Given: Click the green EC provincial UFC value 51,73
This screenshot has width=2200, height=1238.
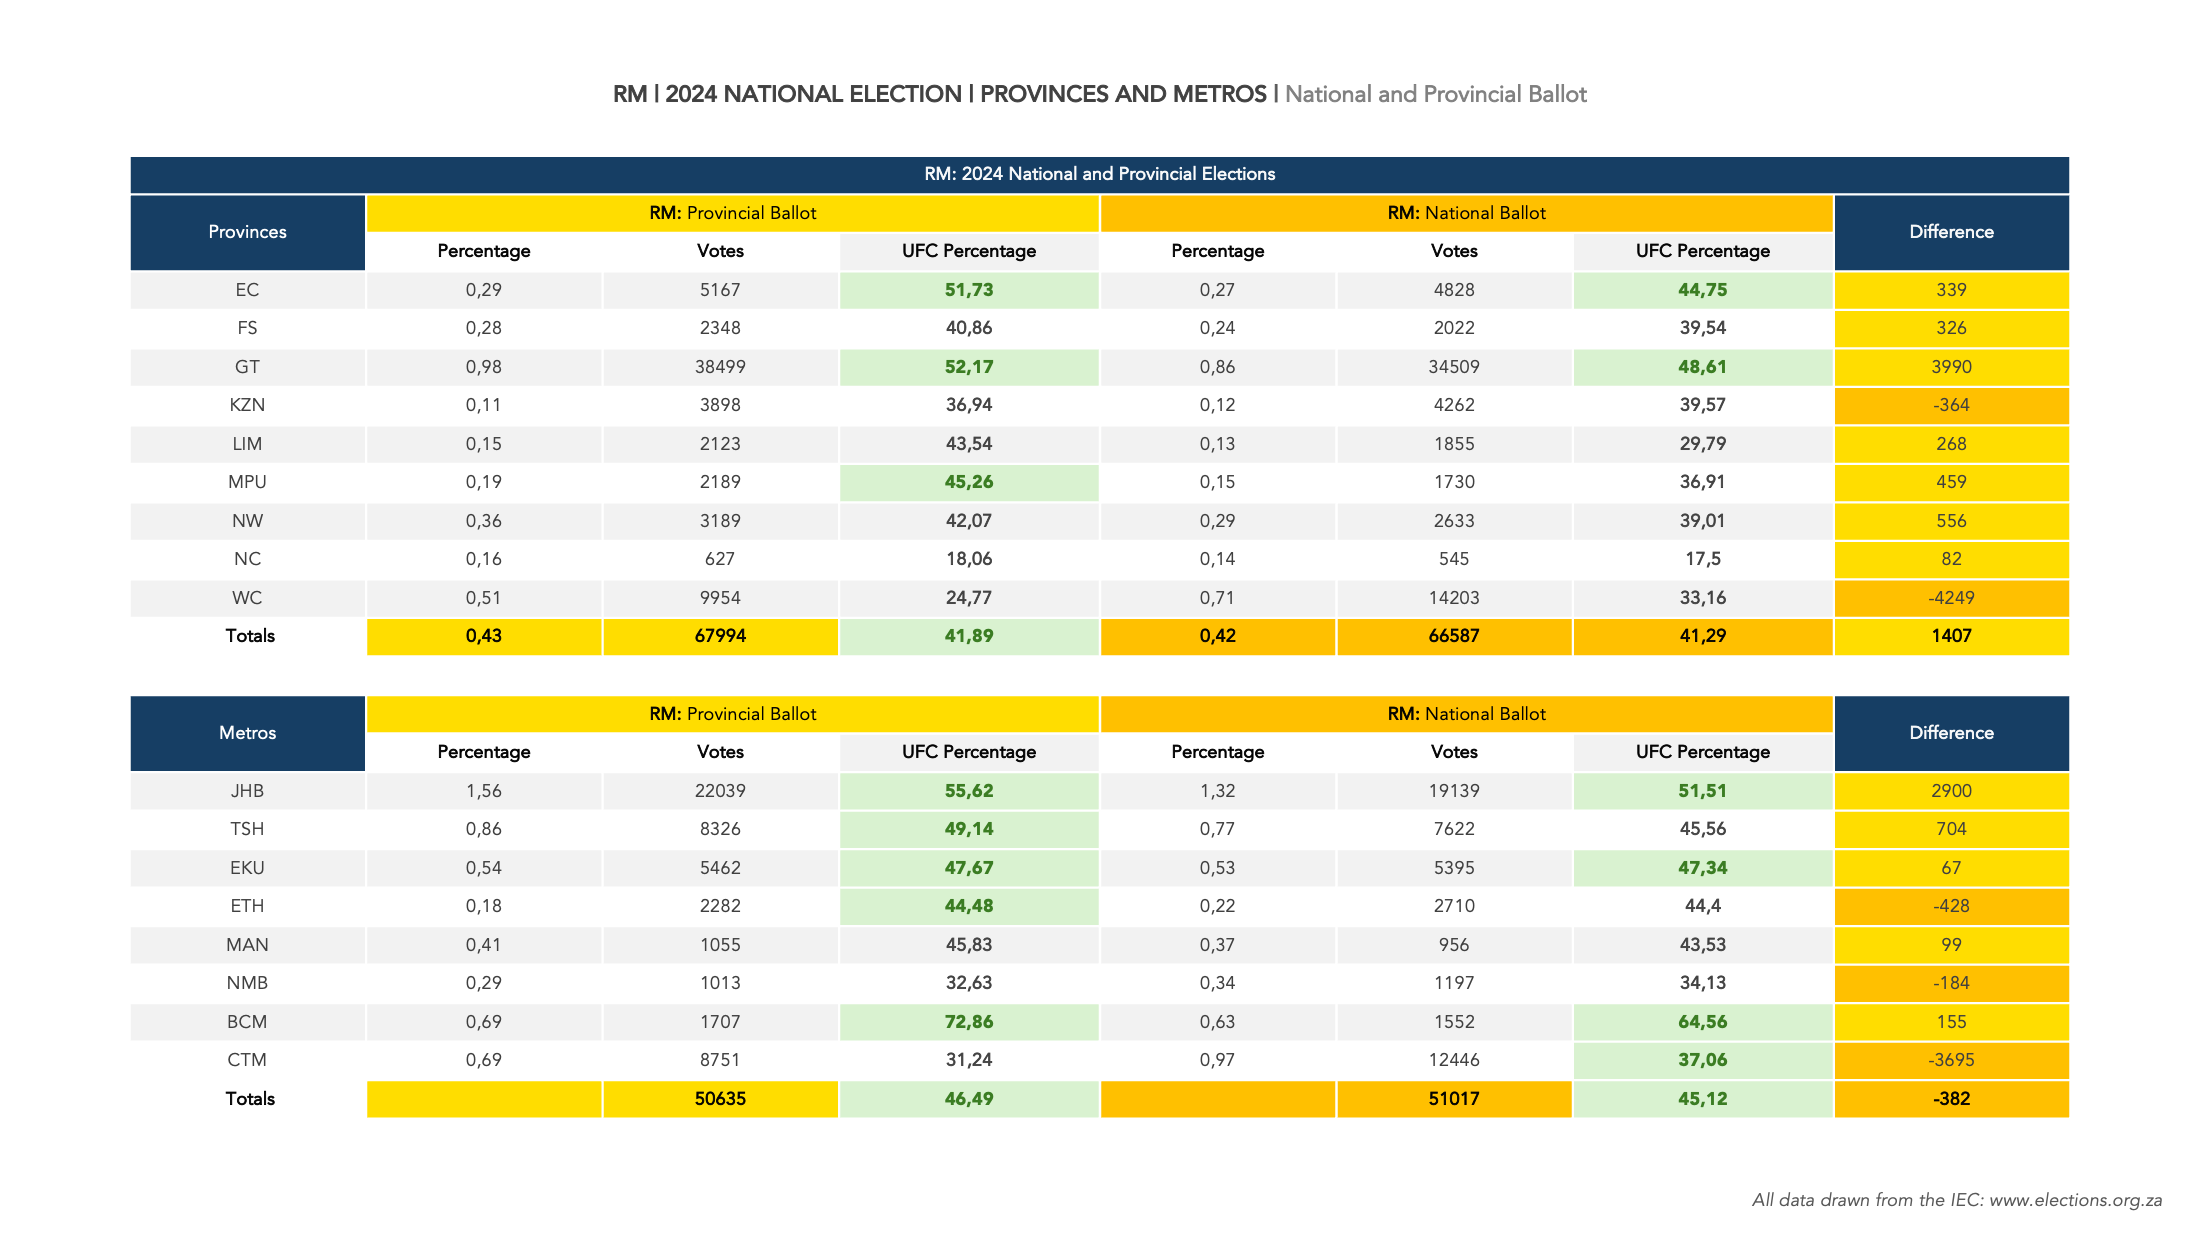Looking at the screenshot, I should pos(968,290).
